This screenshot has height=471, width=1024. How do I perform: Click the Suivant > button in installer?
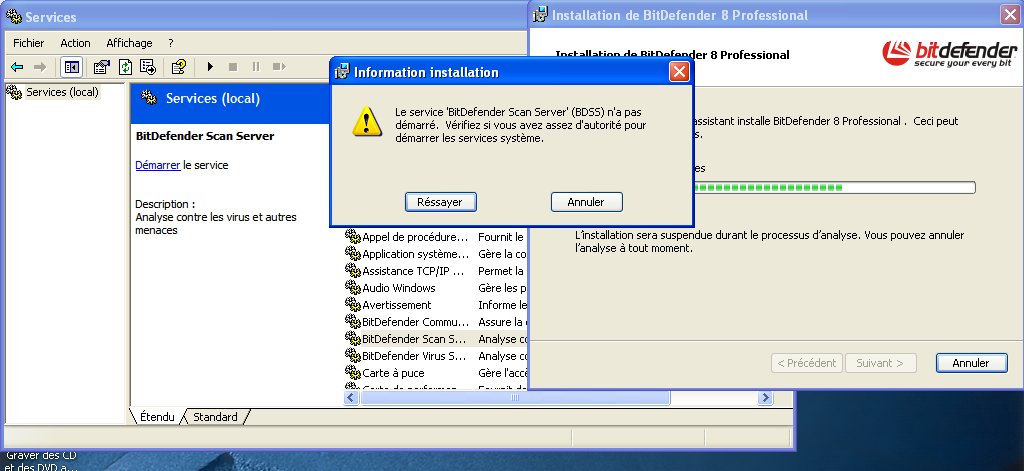tap(880, 363)
